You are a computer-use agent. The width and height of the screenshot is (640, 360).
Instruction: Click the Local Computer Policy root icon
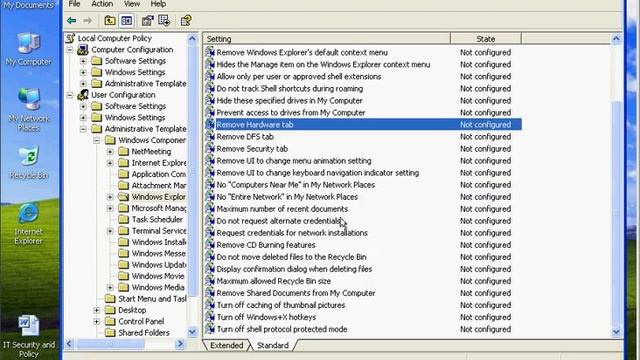point(71,38)
